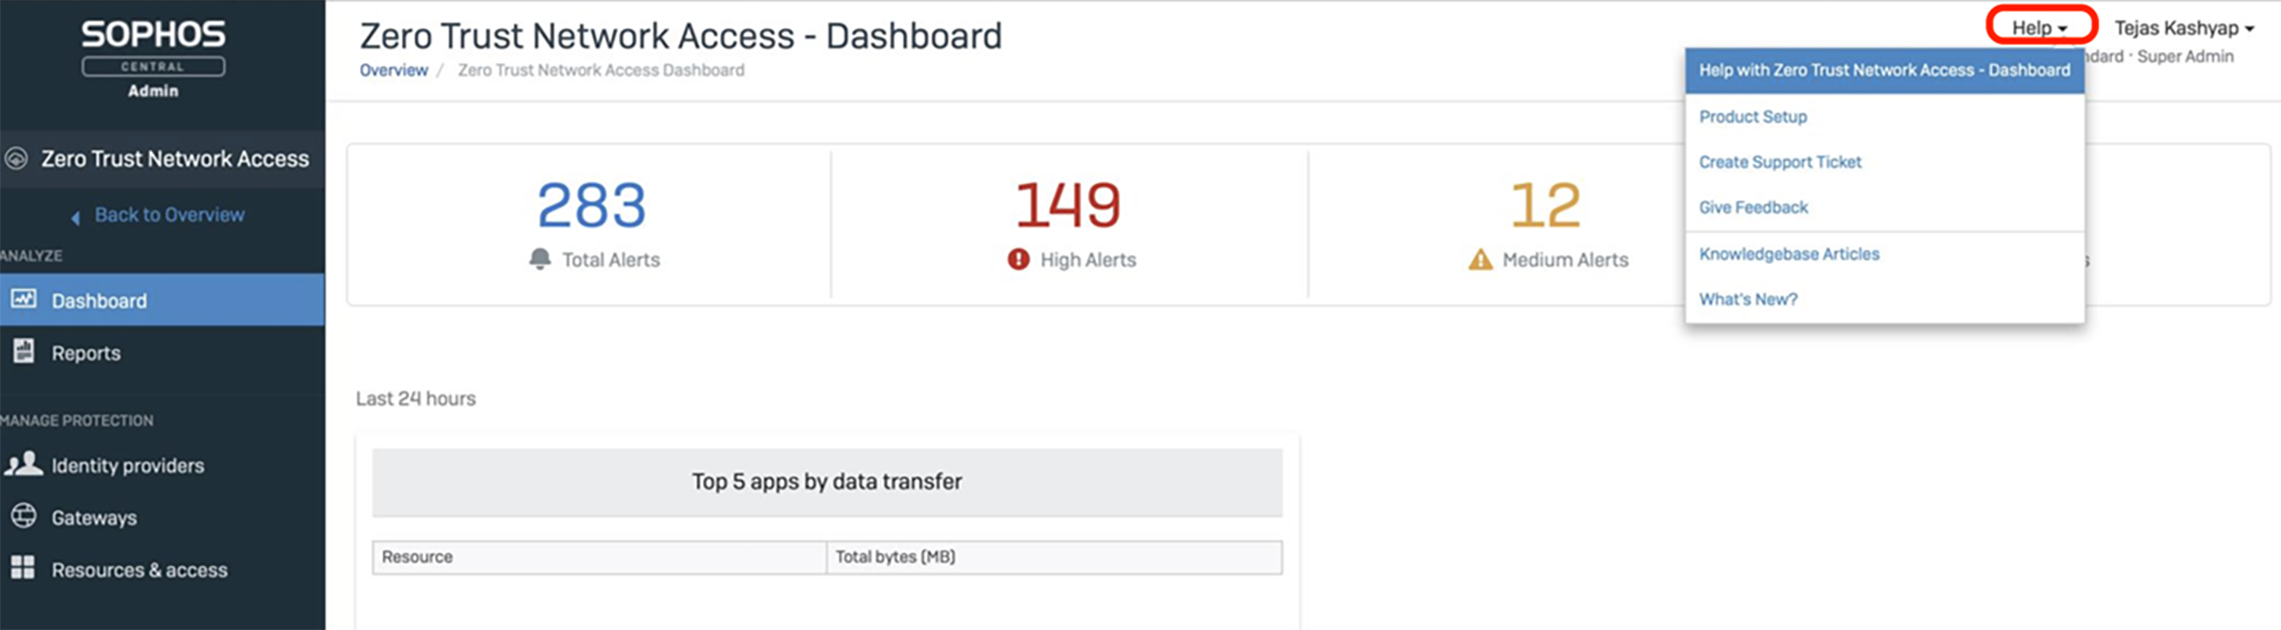Go back using the Back to Overview arrow
Viewport: 2281px width, 630px height.
click(x=76, y=216)
